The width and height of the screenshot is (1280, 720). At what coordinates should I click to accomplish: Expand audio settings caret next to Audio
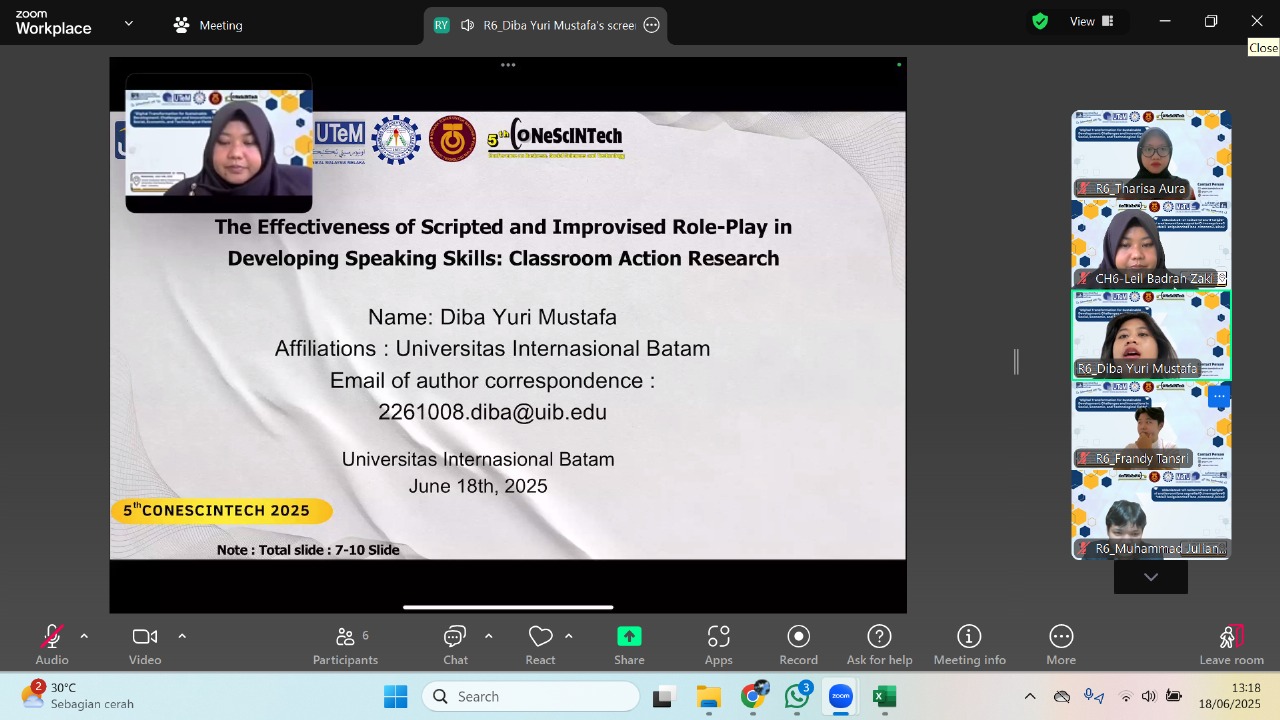(x=84, y=636)
